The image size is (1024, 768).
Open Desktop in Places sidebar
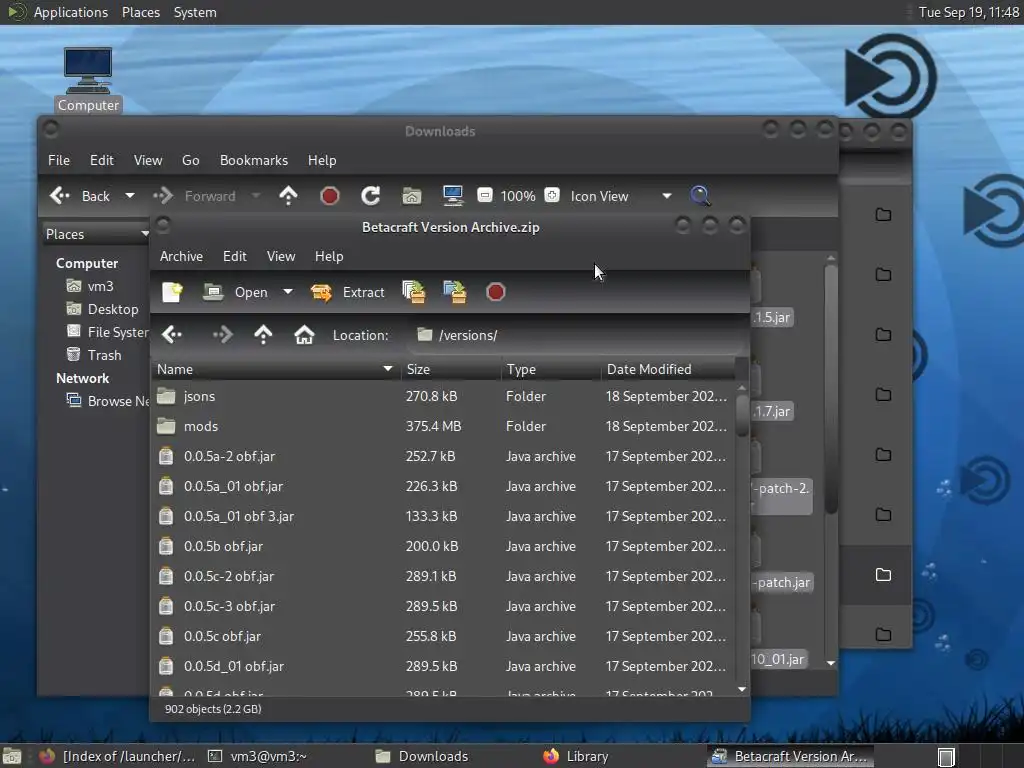pyautogui.click(x=103, y=309)
